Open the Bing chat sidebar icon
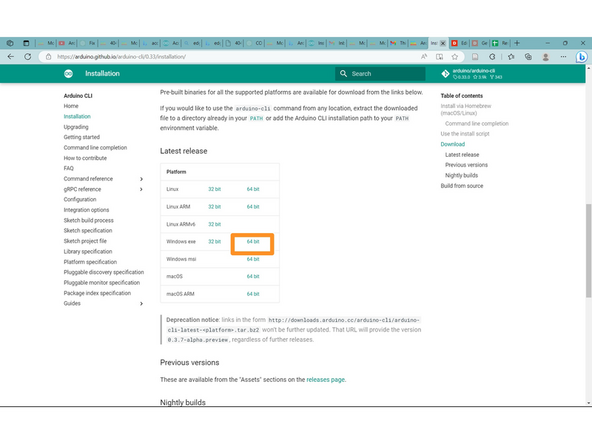Screen dimensions: 592x444 pyautogui.click(x=581, y=57)
